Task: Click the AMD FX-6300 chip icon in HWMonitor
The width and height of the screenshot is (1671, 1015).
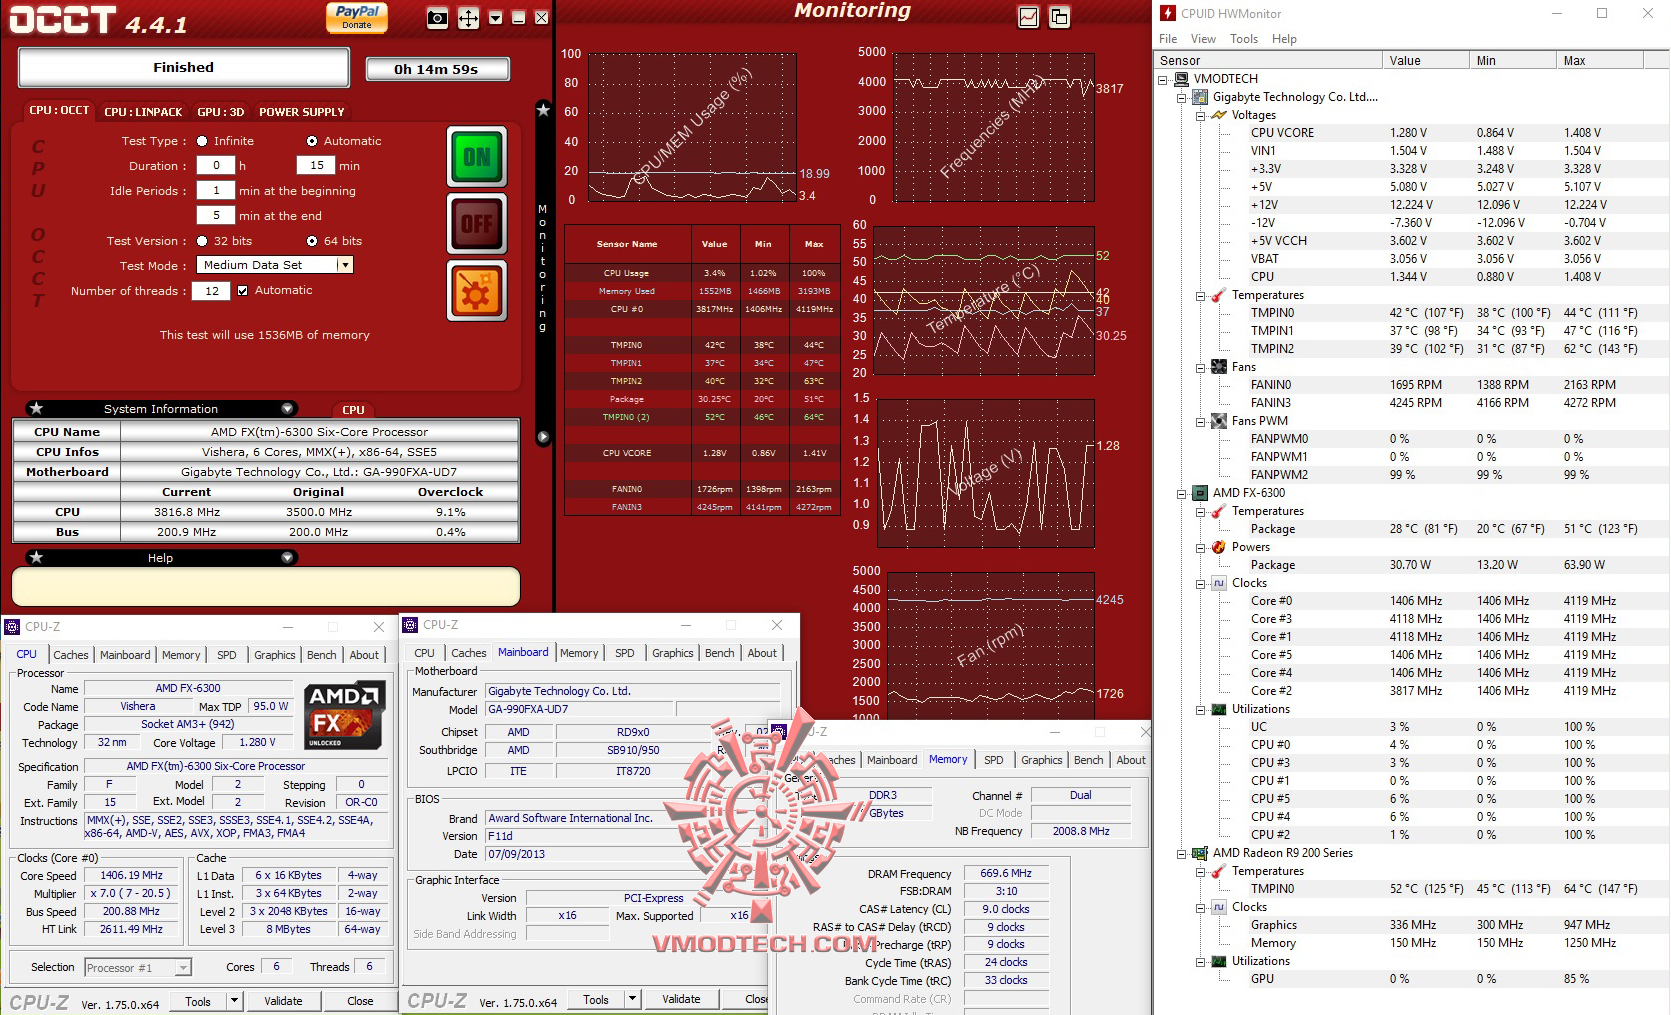Action: tap(1200, 493)
